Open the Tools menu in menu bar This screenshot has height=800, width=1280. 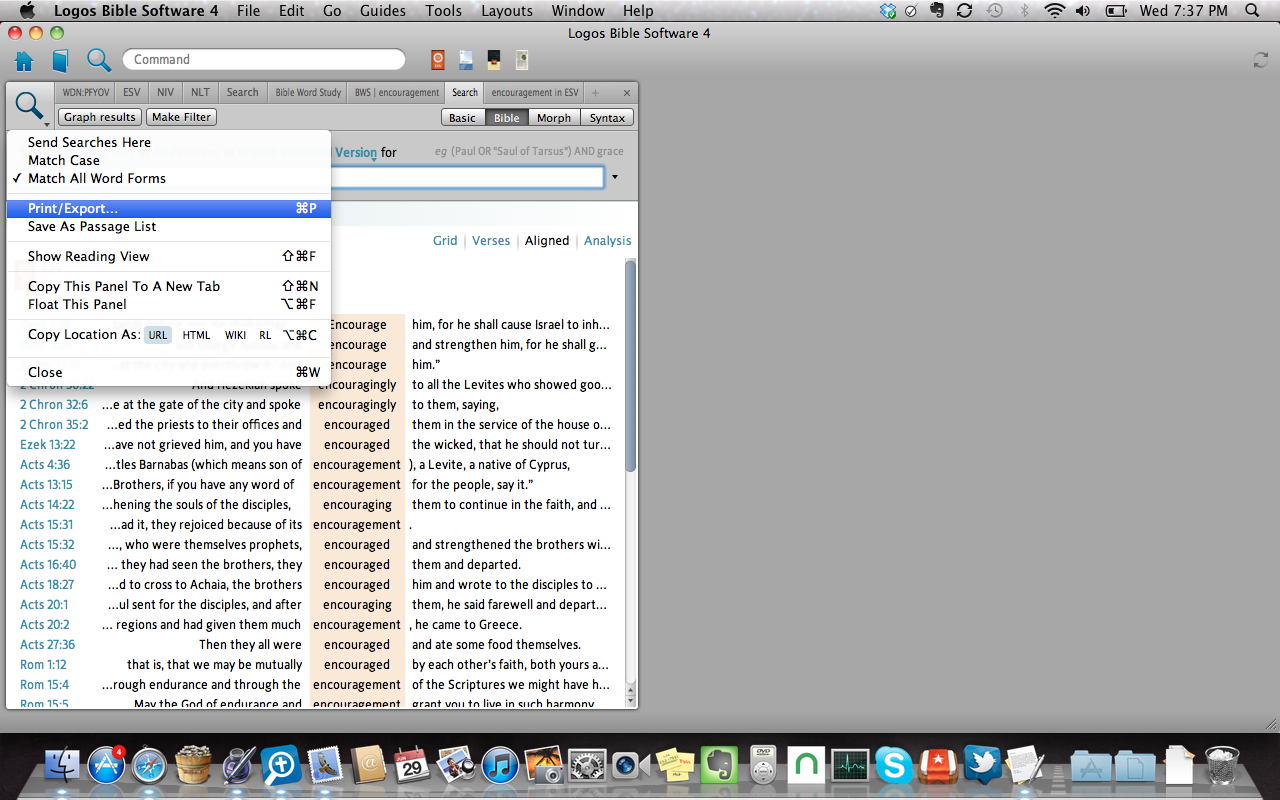pyautogui.click(x=443, y=11)
